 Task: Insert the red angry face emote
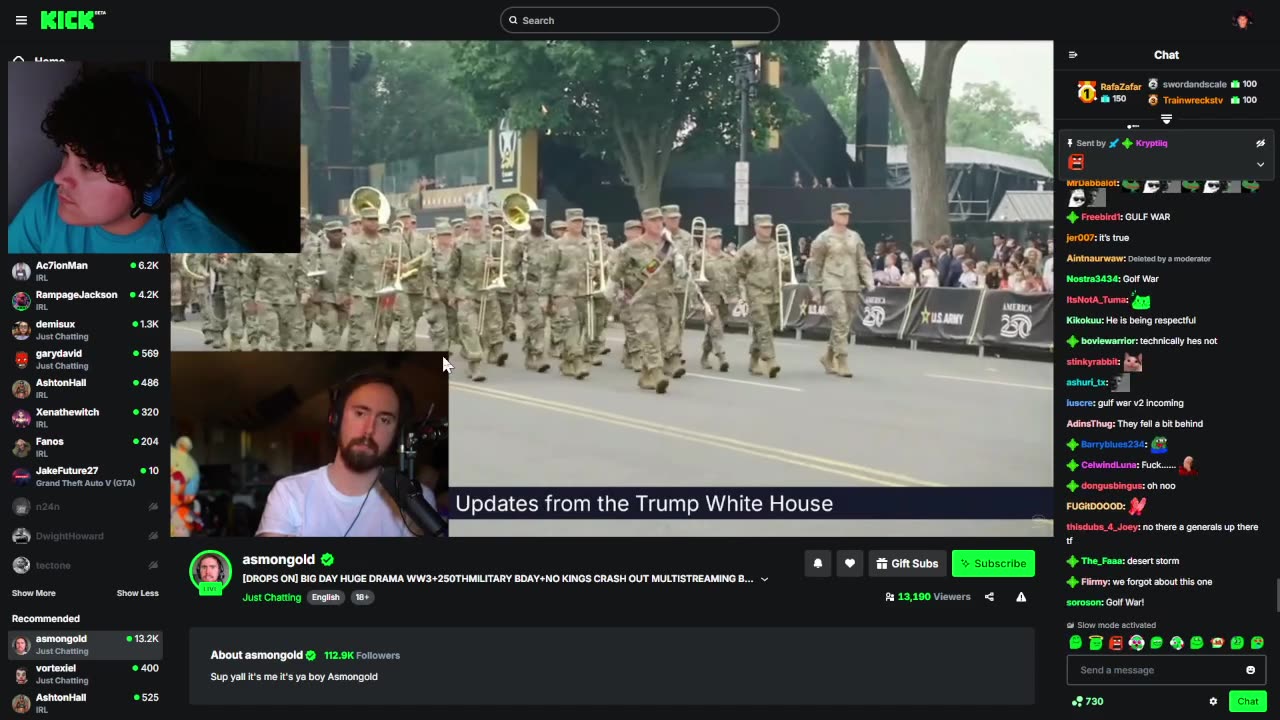click(1116, 643)
